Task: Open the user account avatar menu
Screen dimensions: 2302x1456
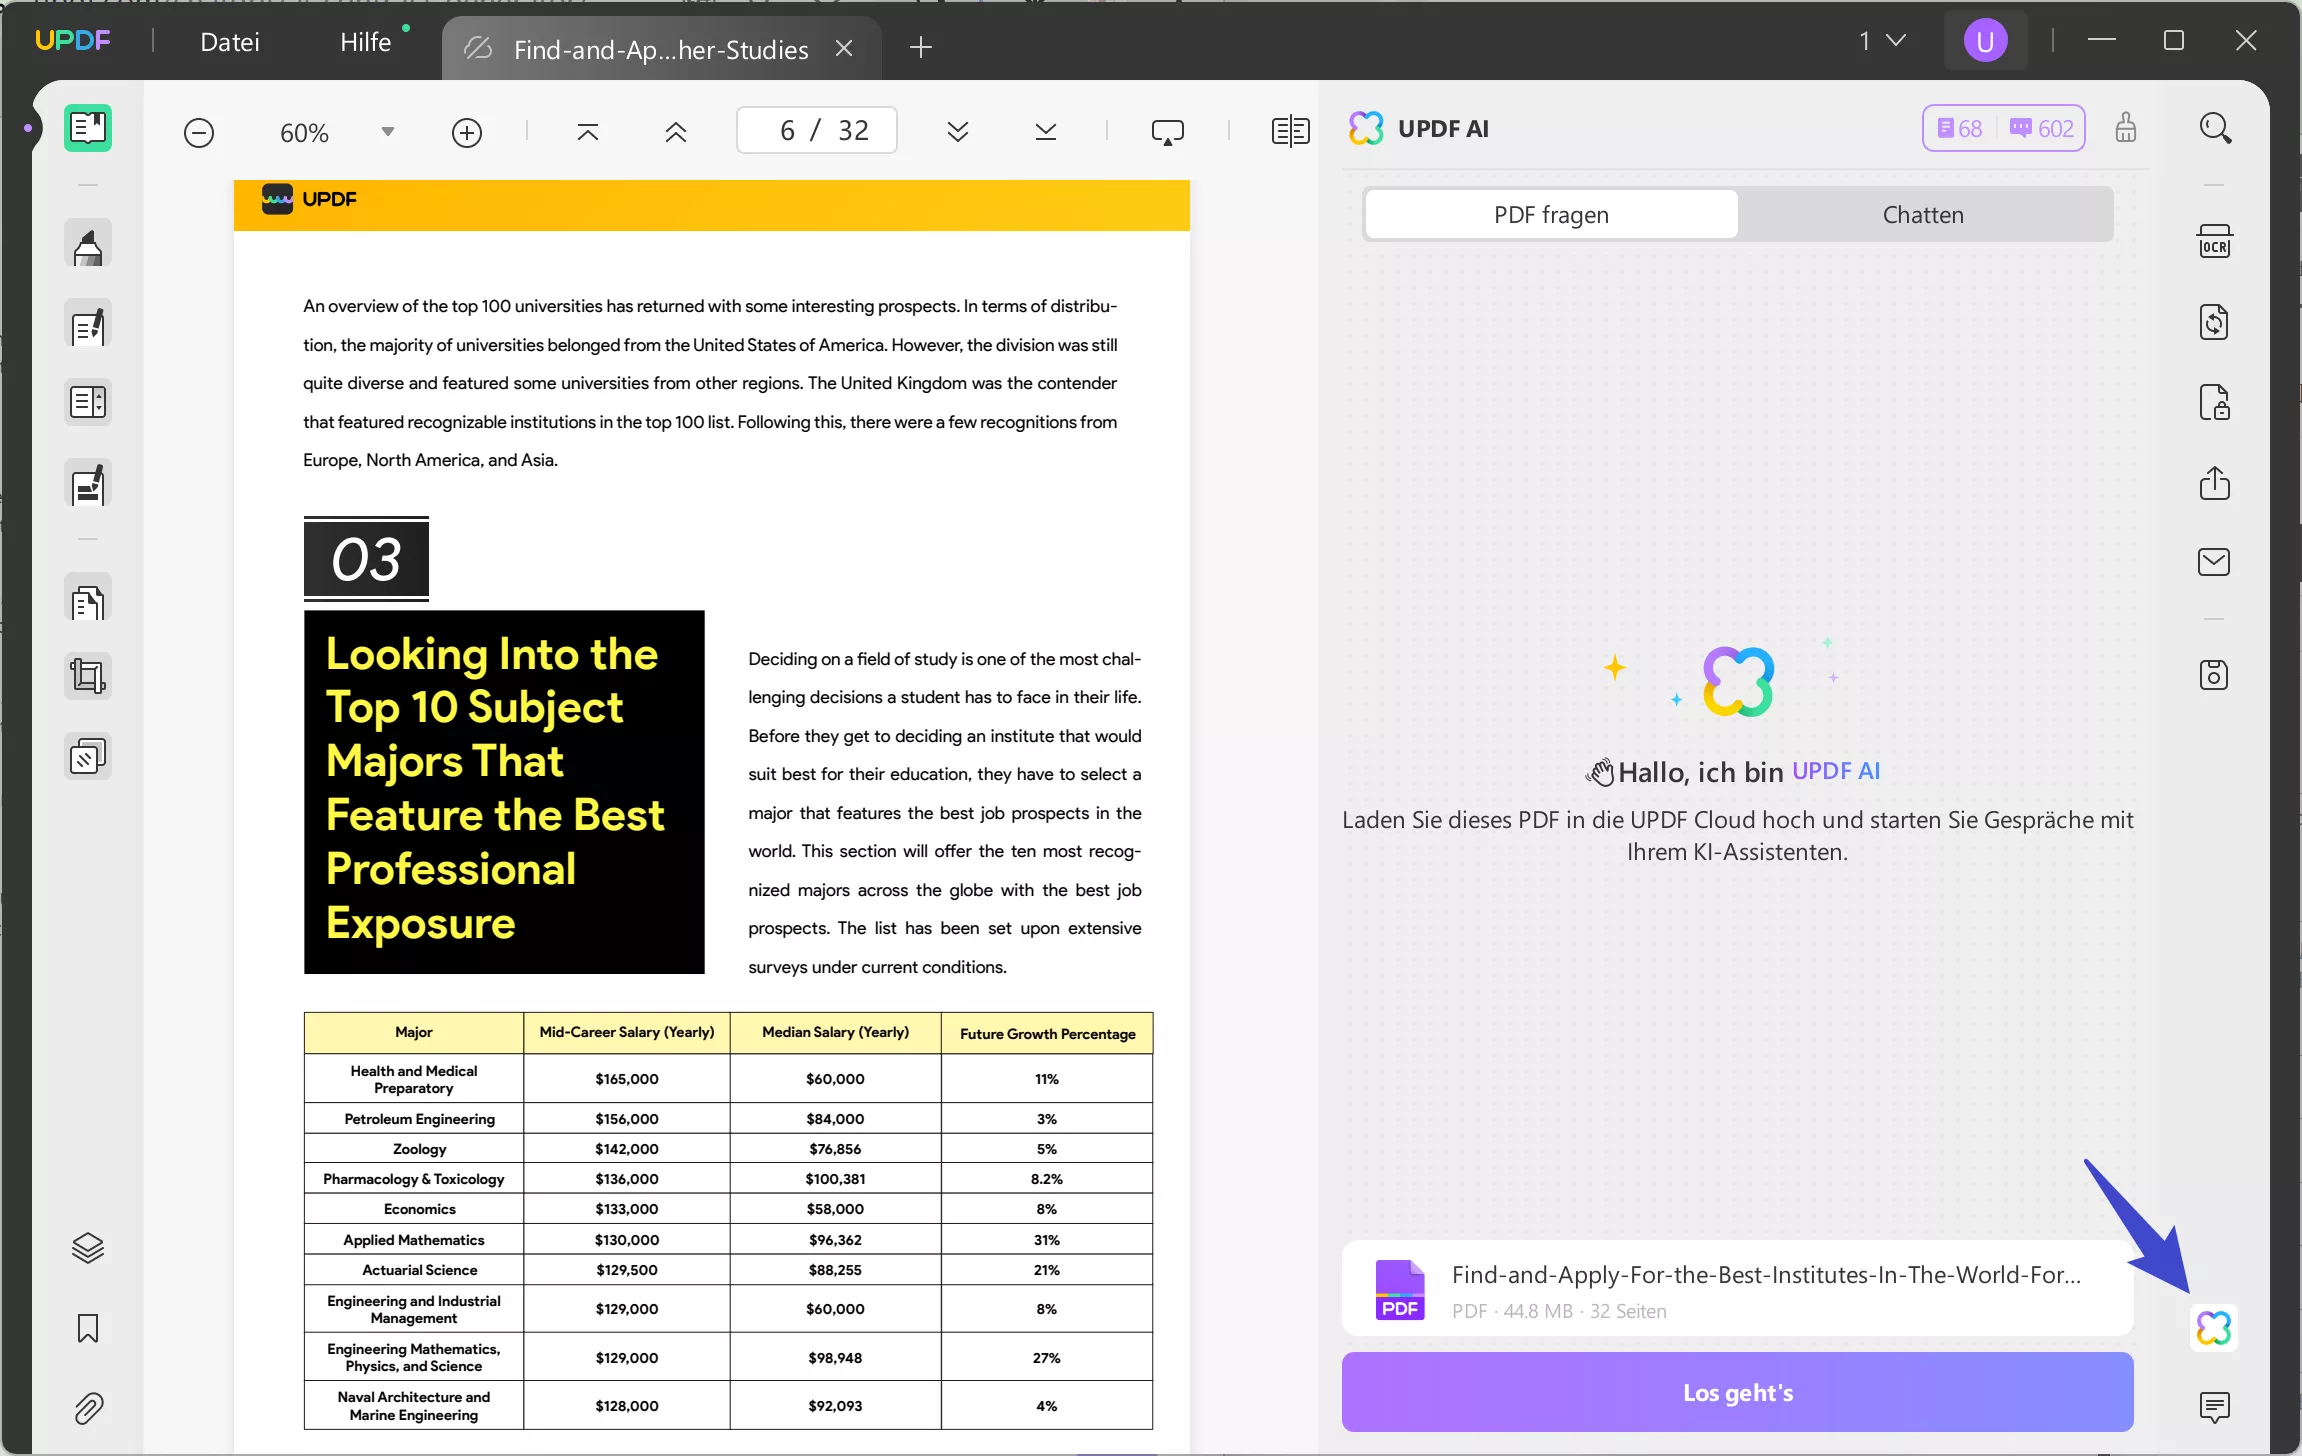Action: [1985, 41]
